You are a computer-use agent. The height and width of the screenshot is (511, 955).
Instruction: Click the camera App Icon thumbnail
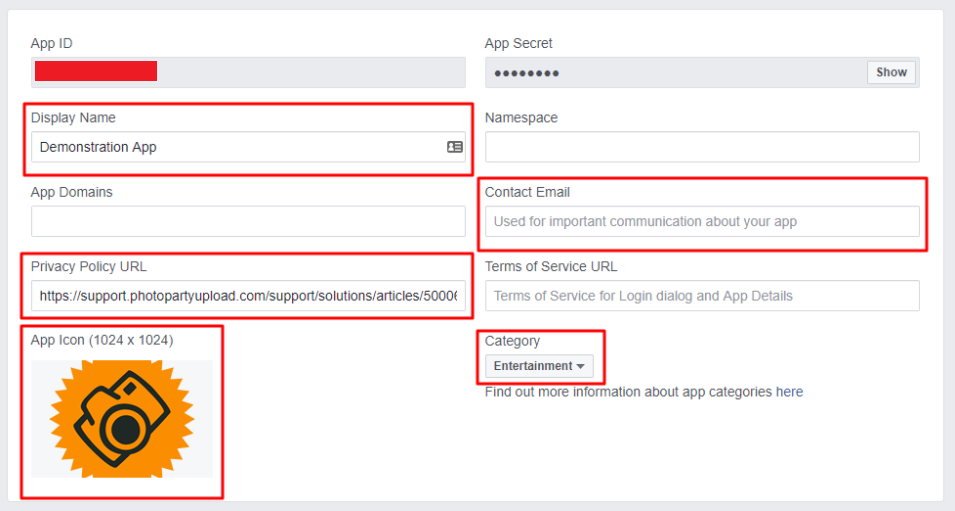(x=122, y=418)
